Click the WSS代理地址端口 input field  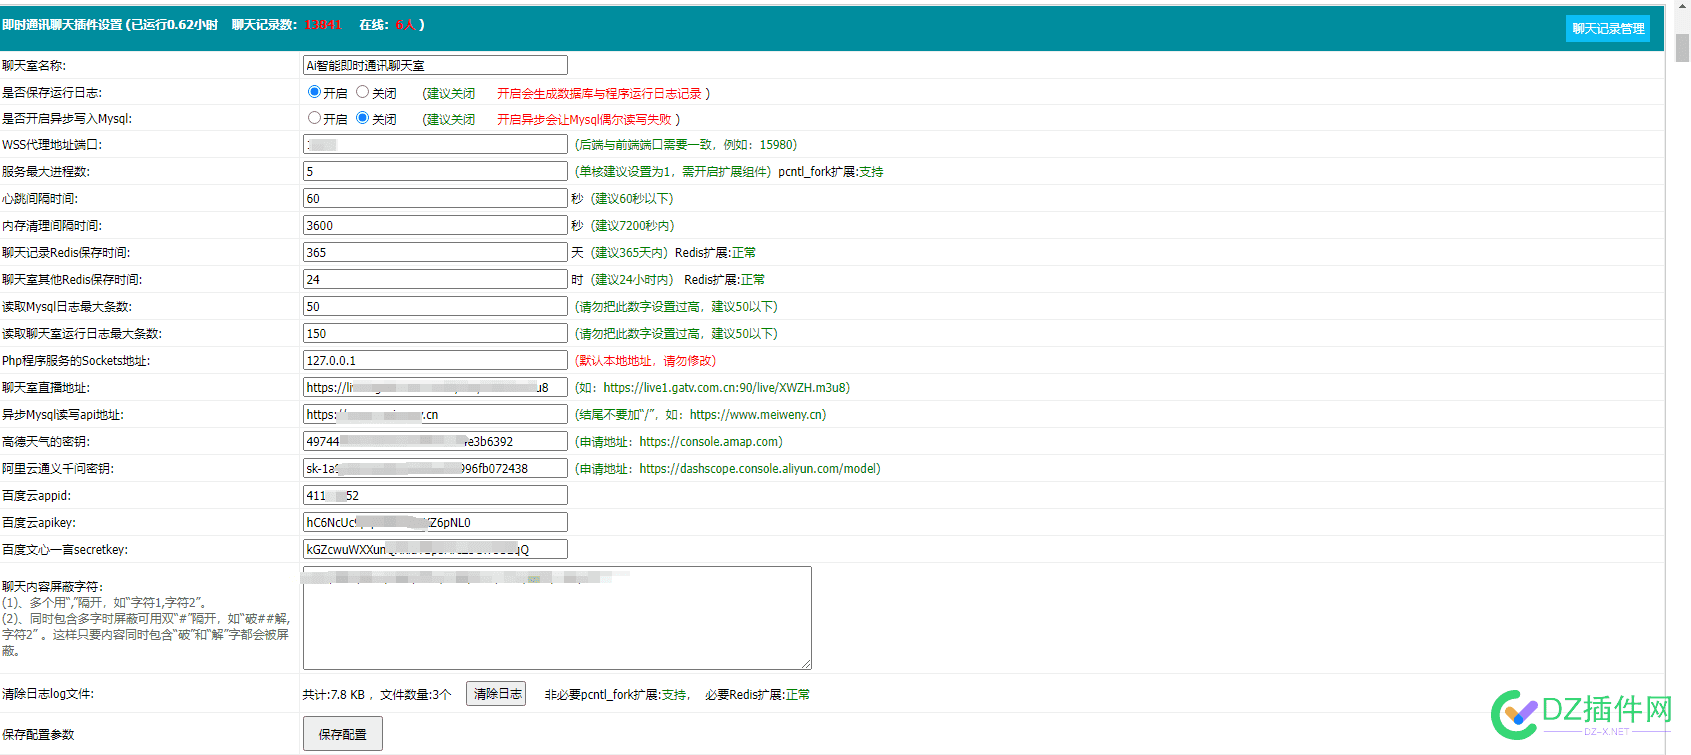[x=435, y=144]
